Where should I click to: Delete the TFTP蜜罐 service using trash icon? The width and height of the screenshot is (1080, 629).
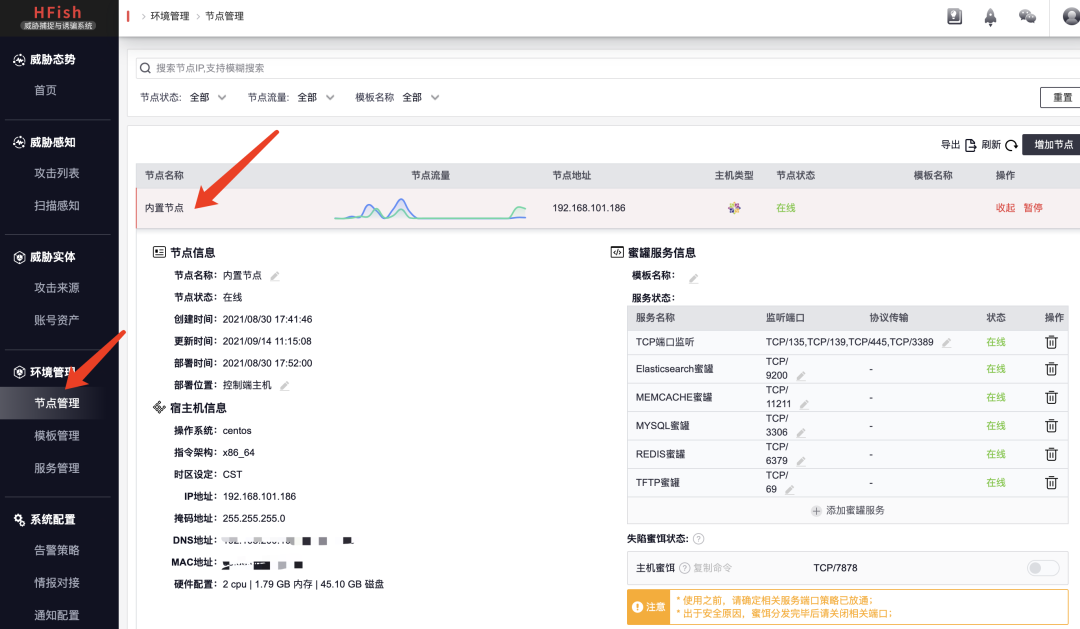[x=1052, y=482]
